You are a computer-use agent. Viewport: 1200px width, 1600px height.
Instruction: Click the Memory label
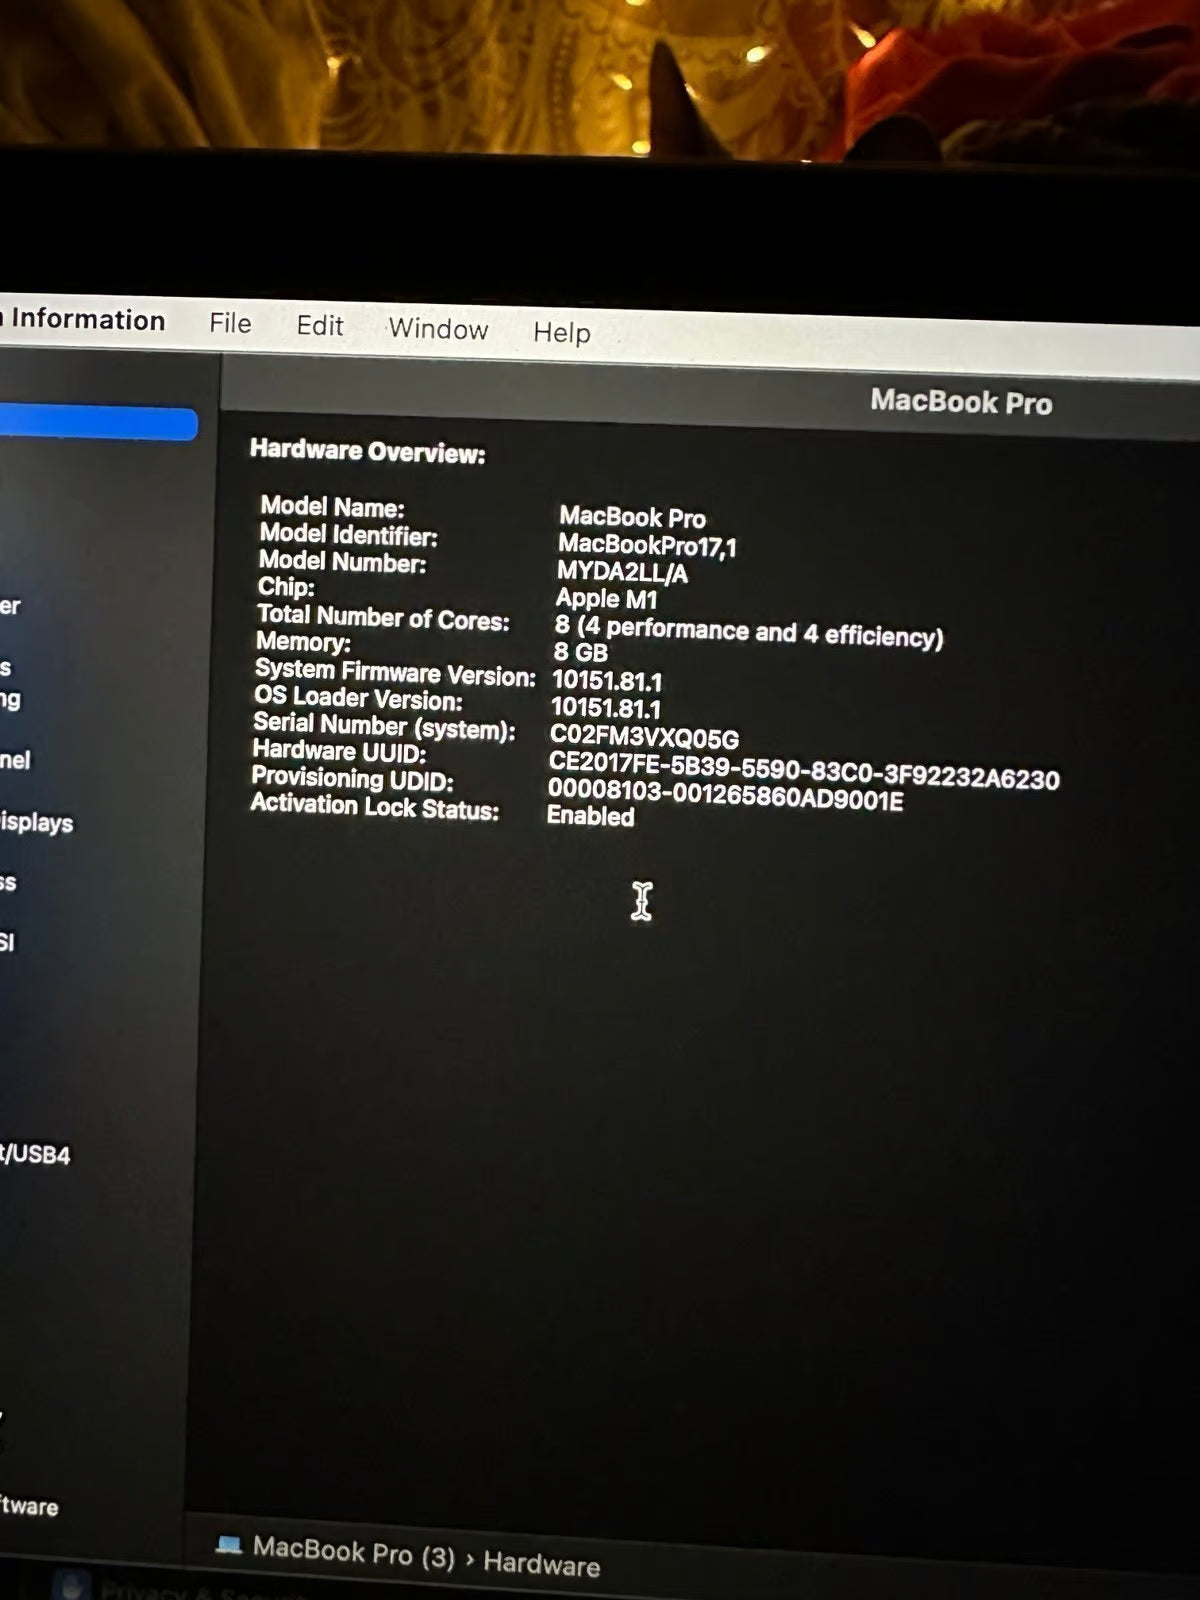304,641
